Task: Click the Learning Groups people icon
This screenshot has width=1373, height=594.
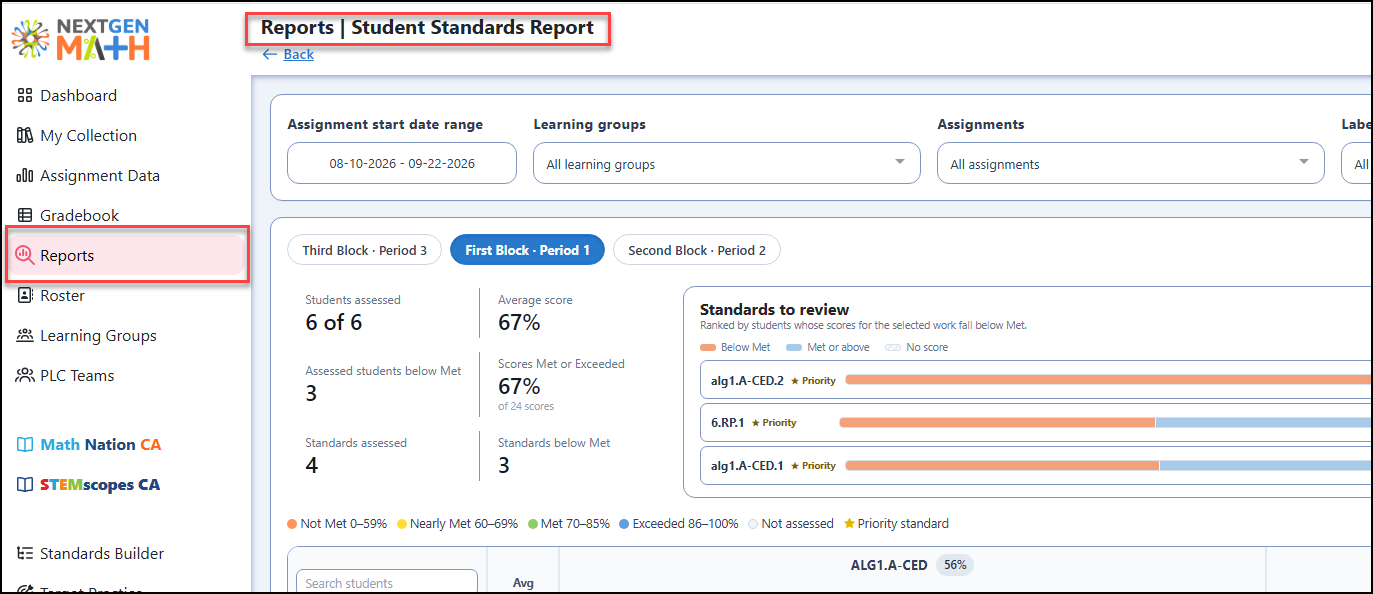Action: pos(25,336)
